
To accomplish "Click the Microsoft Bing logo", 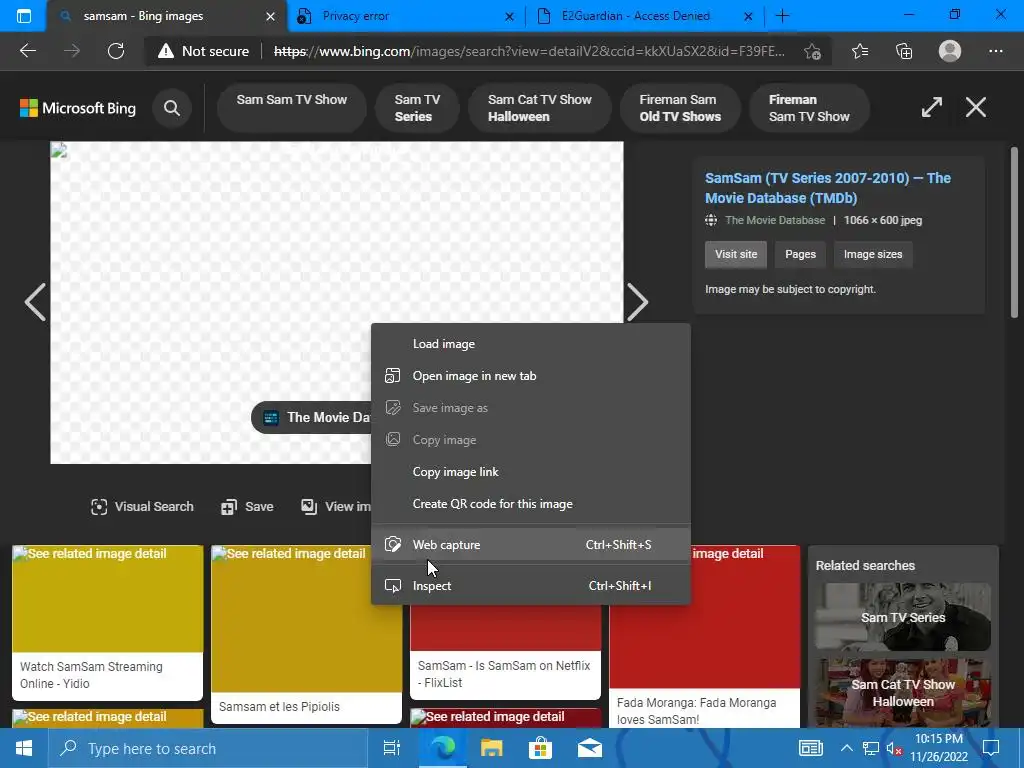I will [x=78, y=108].
